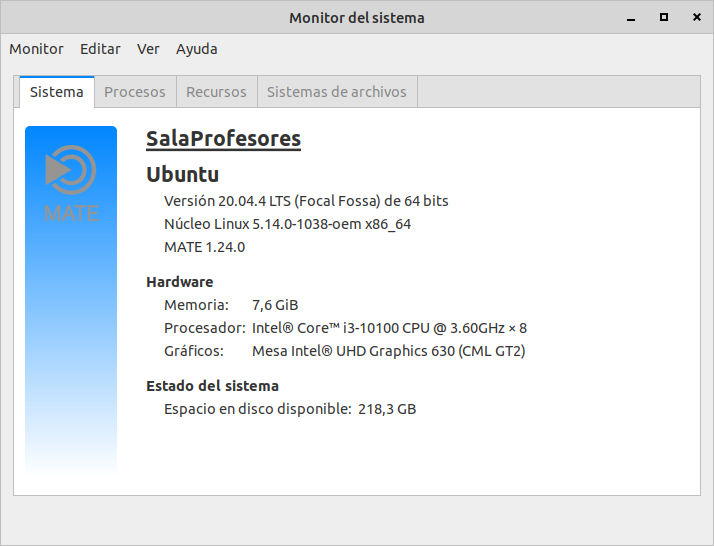Open the Editar menu
The height and width of the screenshot is (546, 714).
pyautogui.click(x=100, y=49)
